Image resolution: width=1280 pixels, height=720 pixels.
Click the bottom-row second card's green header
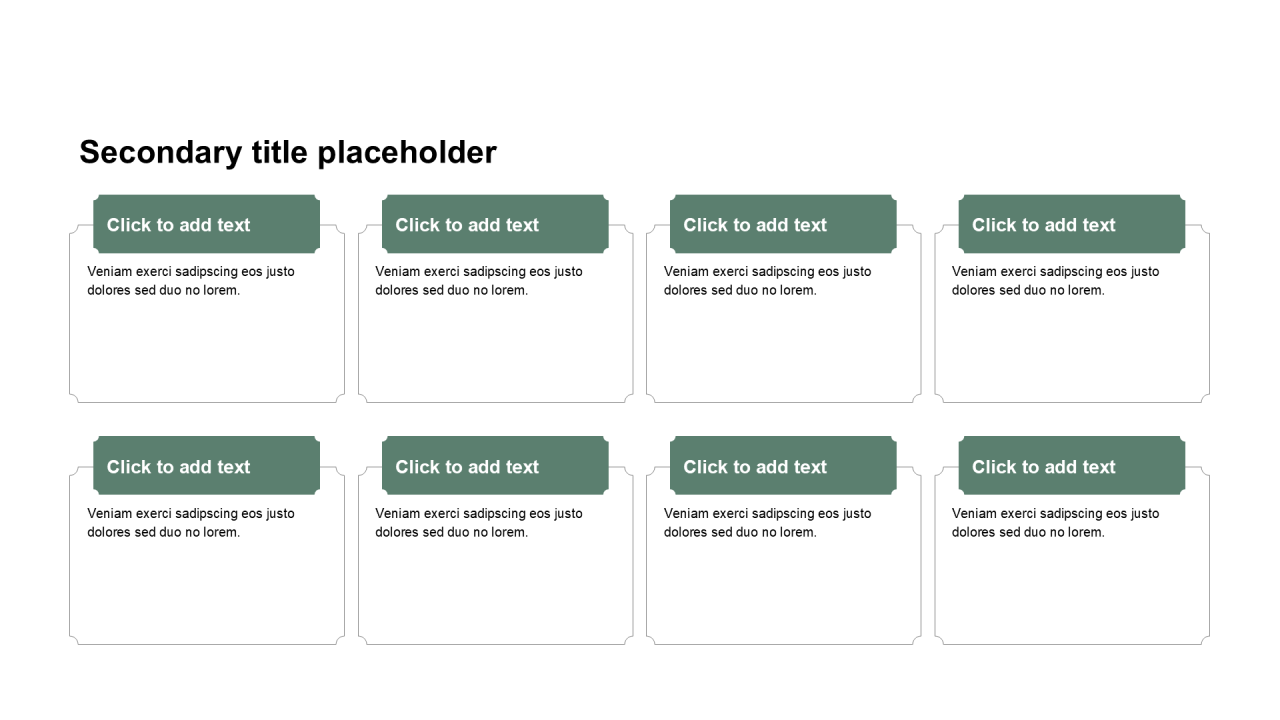[x=495, y=467]
